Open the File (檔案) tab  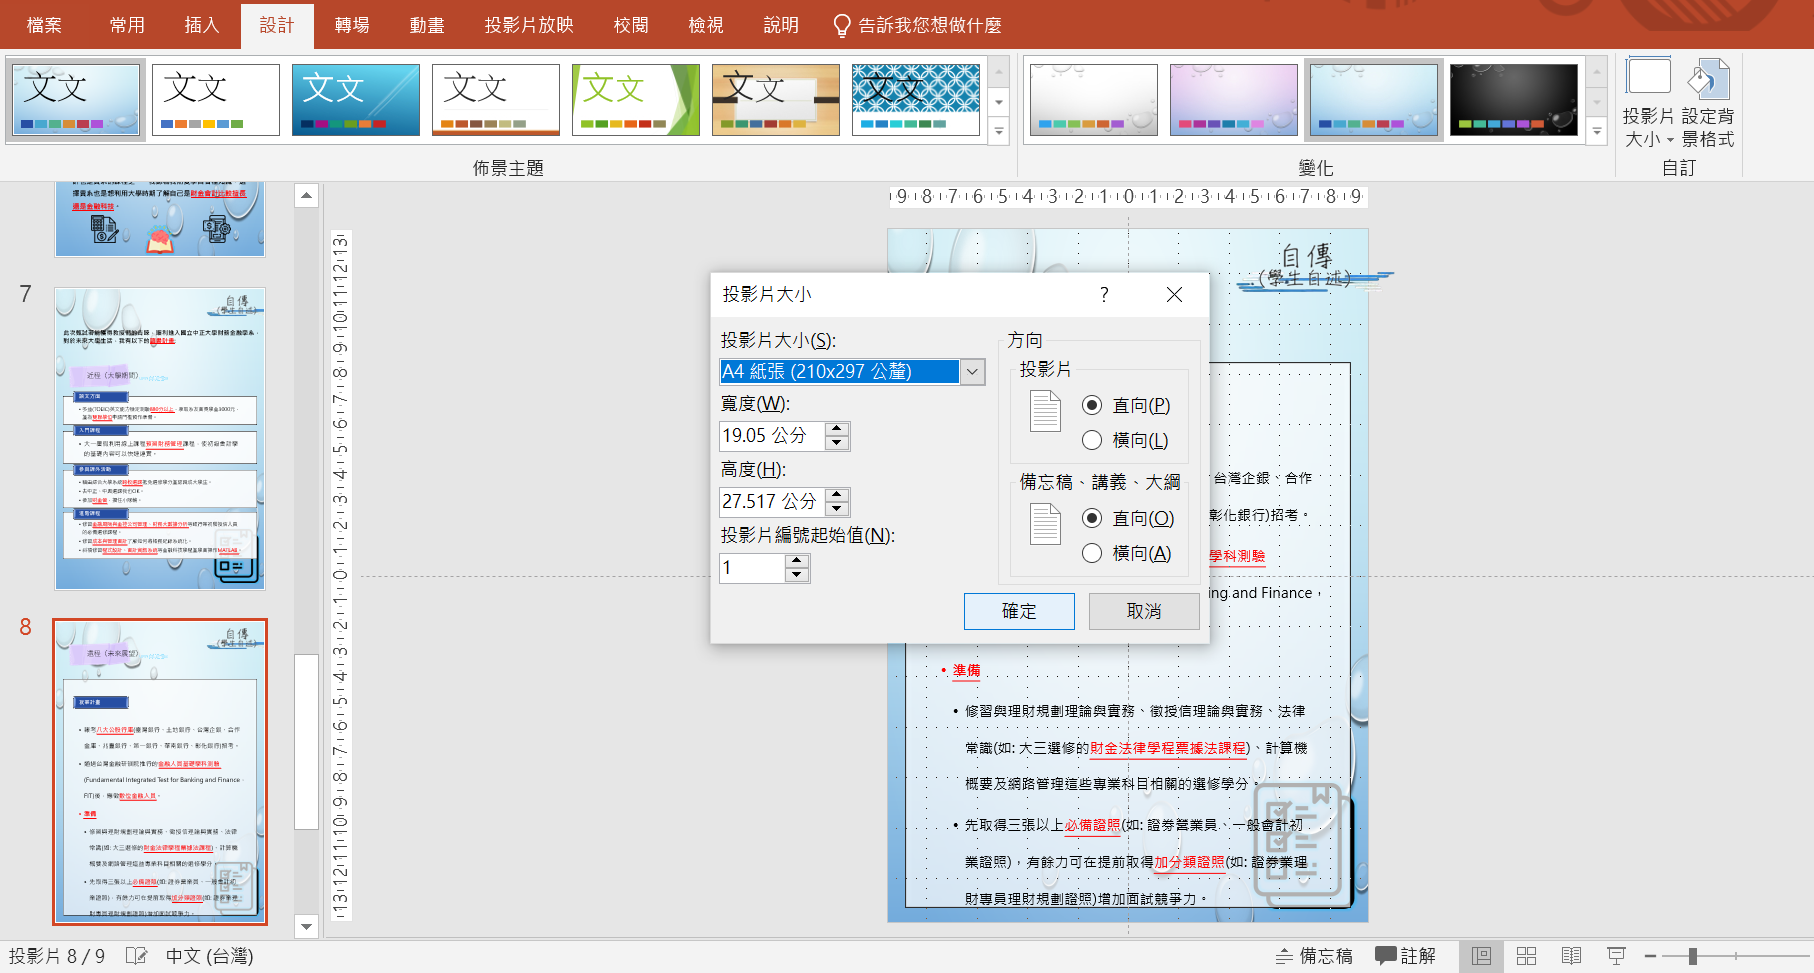pyautogui.click(x=44, y=25)
